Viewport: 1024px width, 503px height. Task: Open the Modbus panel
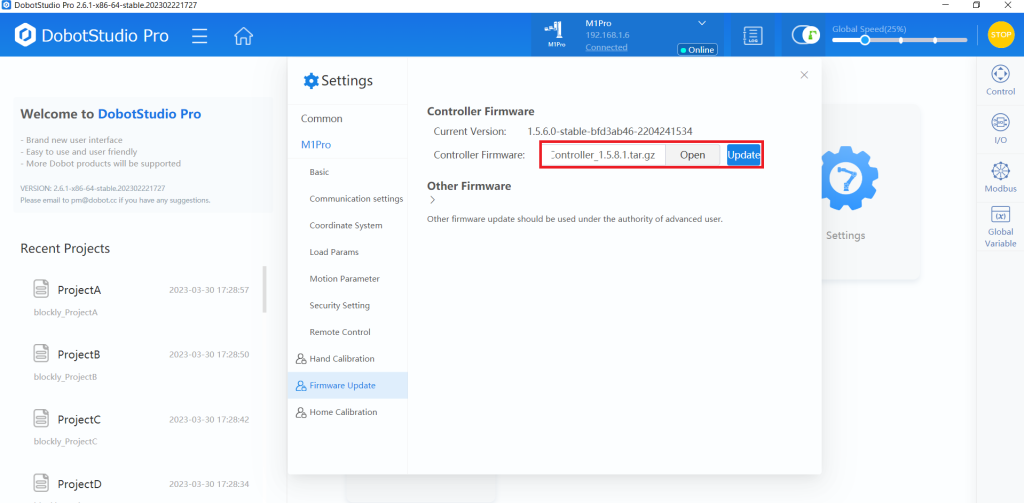[1000, 176]
